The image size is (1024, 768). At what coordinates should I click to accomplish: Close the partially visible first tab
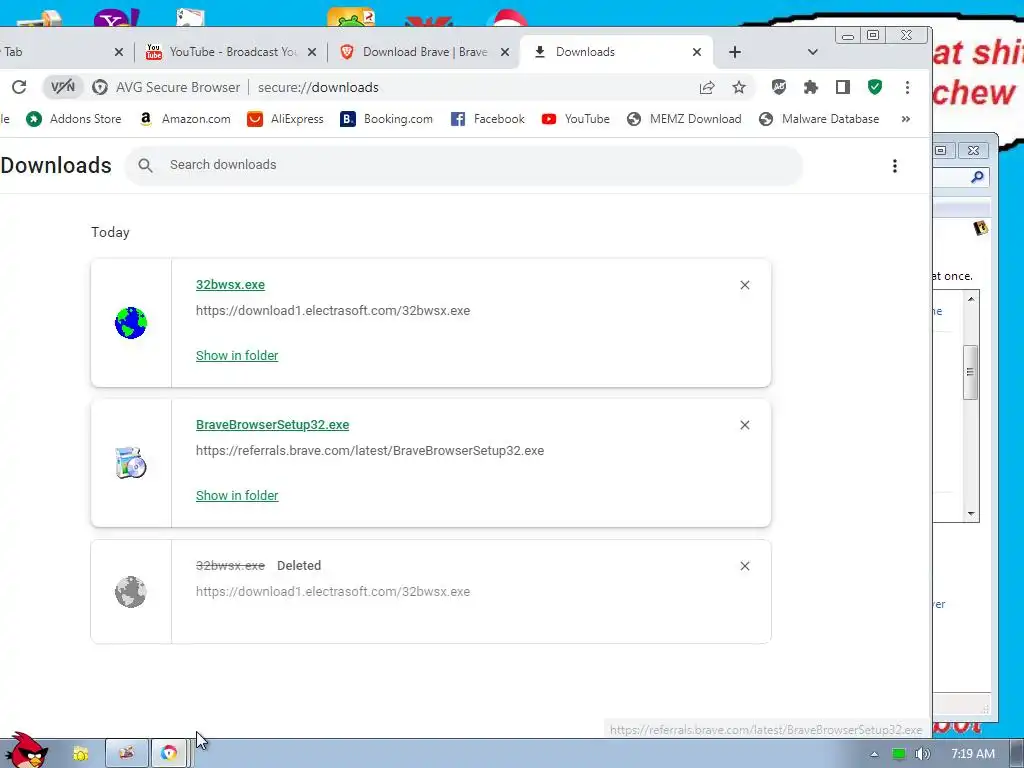[119, 52]
